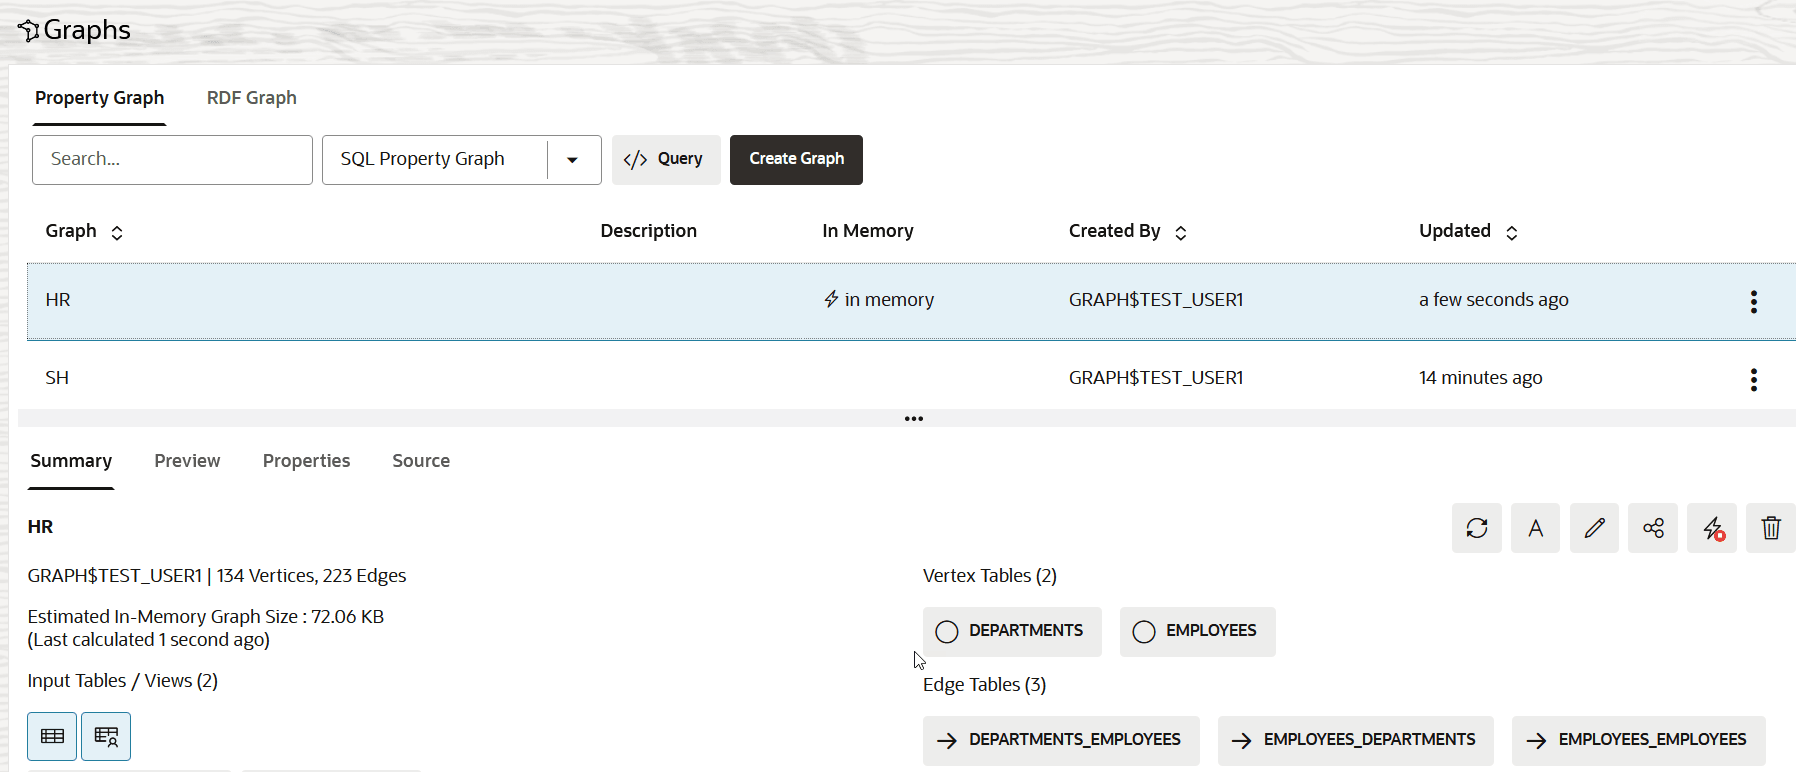This screenshot has height=772, width=1796.
Task: Select the DEPARTMENTS vertex table chip
Action: [x=1012, y=631]
